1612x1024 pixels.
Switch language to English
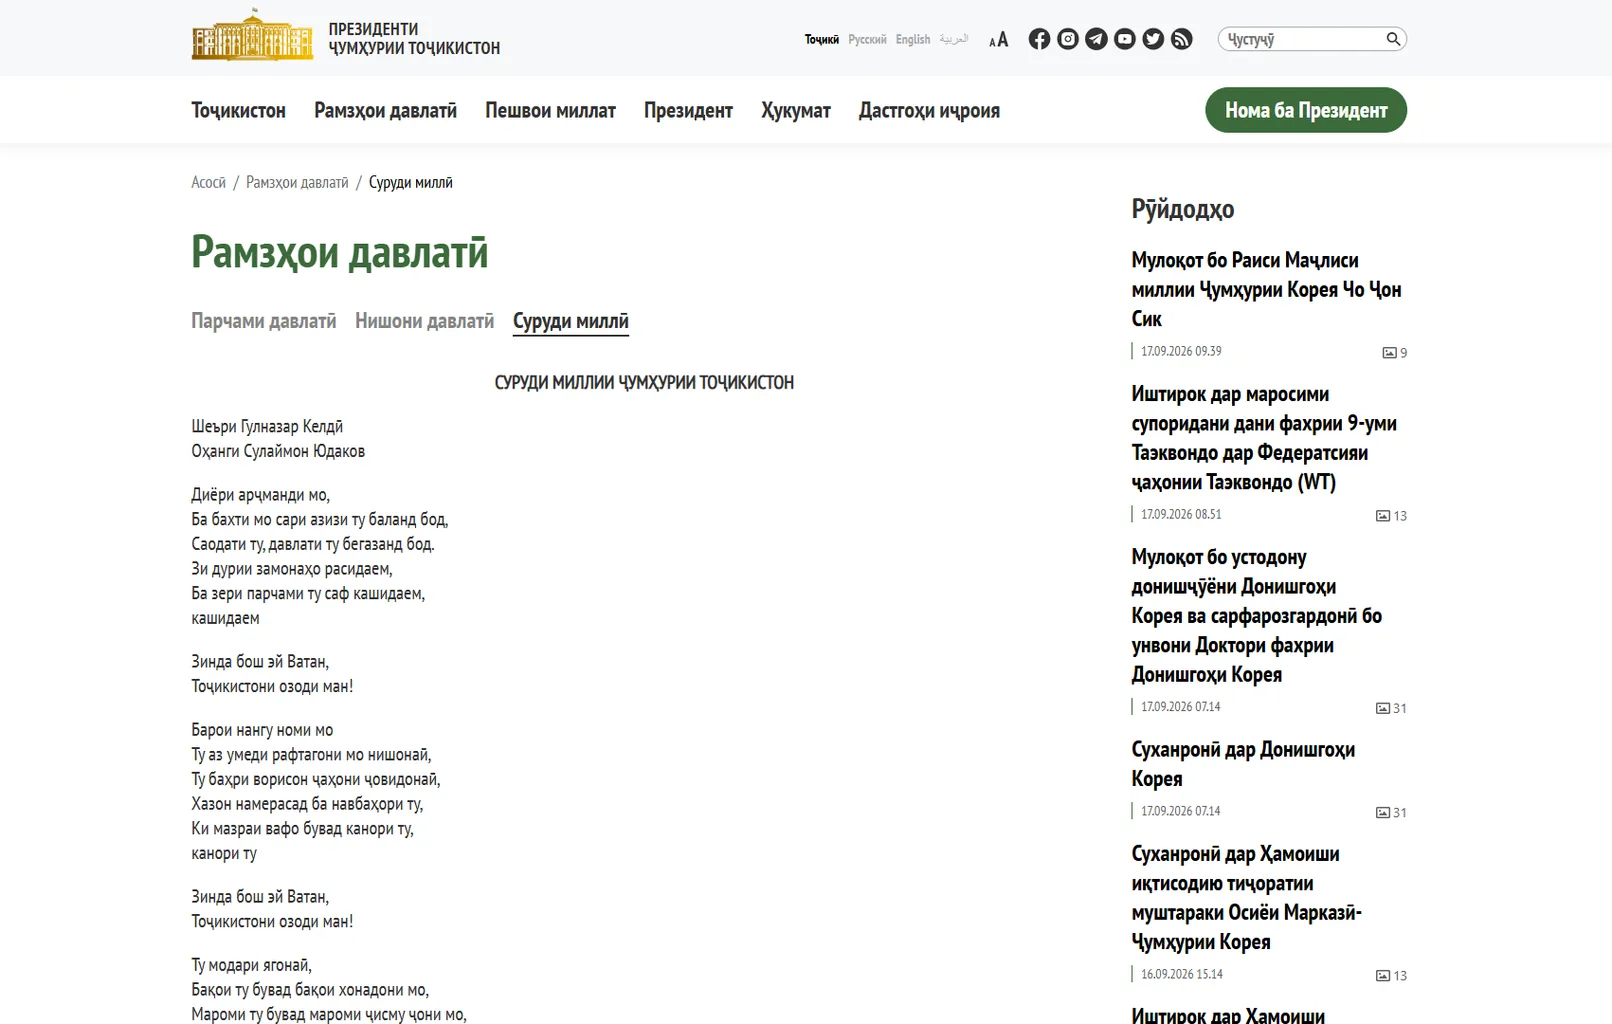913,40
